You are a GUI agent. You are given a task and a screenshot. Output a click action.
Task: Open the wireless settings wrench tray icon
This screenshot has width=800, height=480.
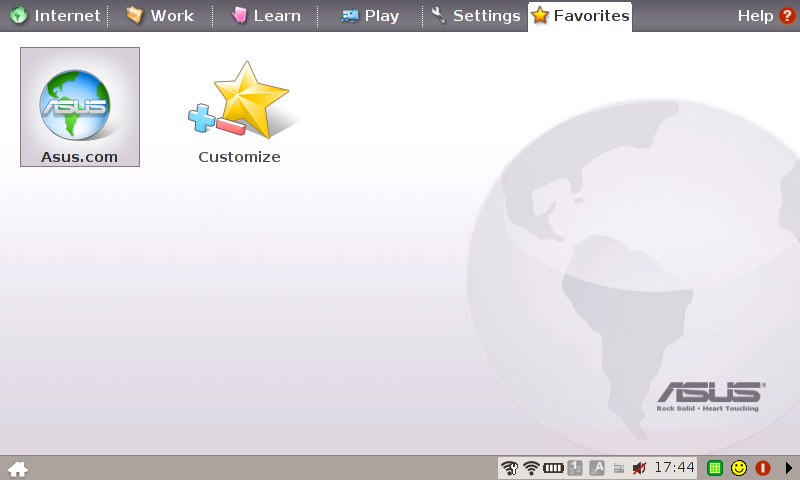(x=509, y=468)
